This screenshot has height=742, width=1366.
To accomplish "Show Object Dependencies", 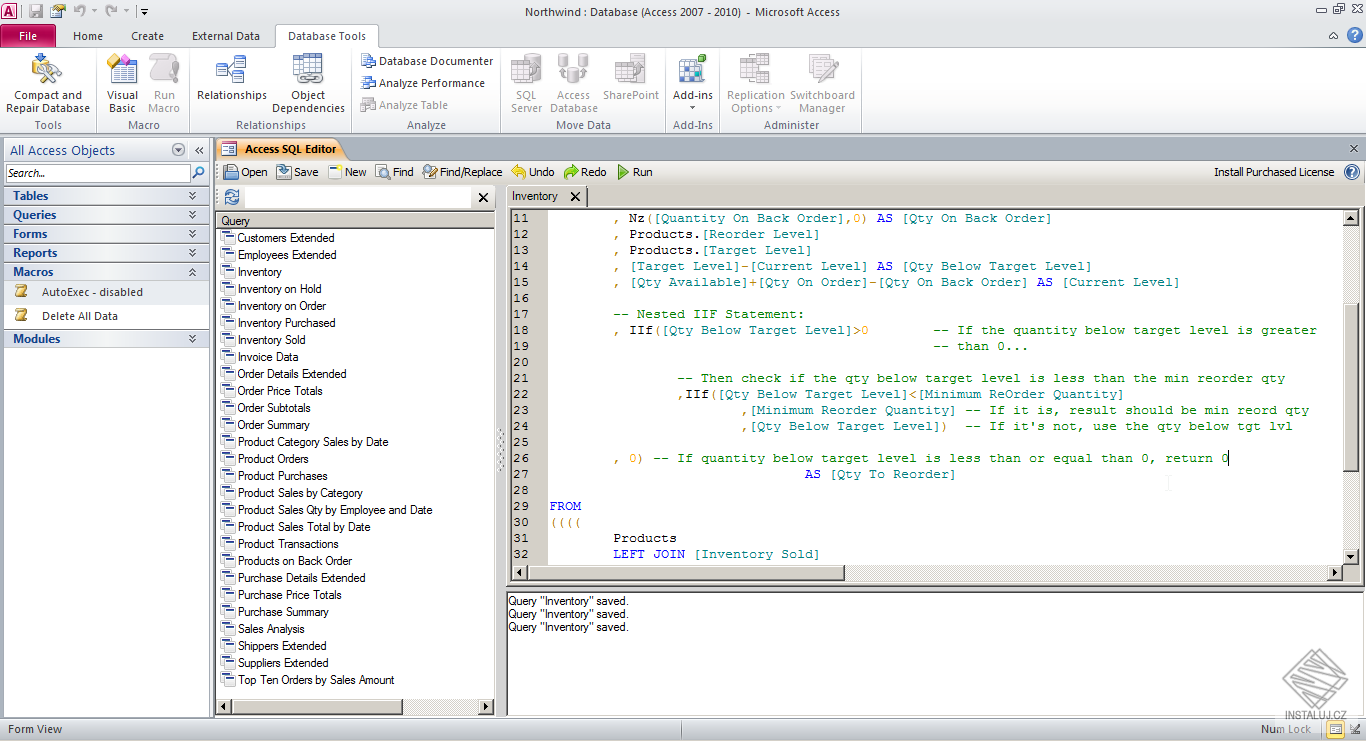I will click(x=308, y=84).
